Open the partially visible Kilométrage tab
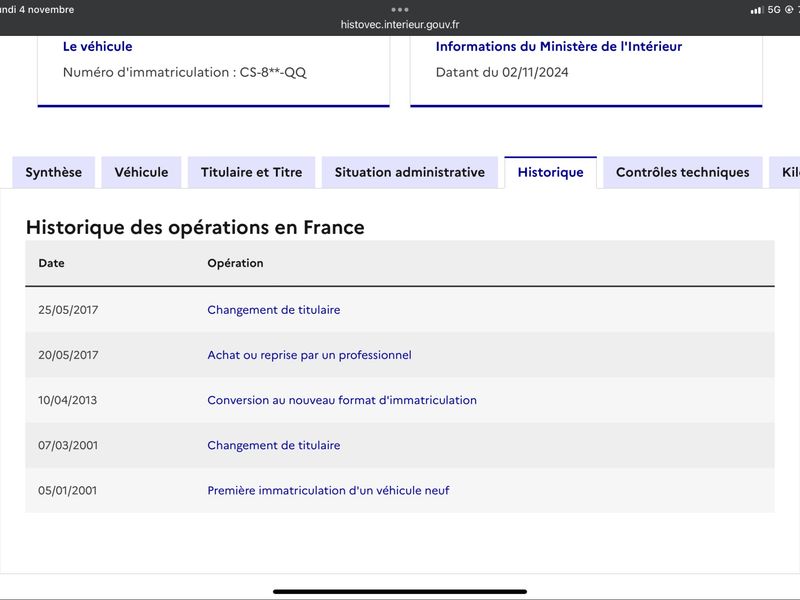Image resolution: width=800 pixels, height=600 pixels. pos(786,172)
